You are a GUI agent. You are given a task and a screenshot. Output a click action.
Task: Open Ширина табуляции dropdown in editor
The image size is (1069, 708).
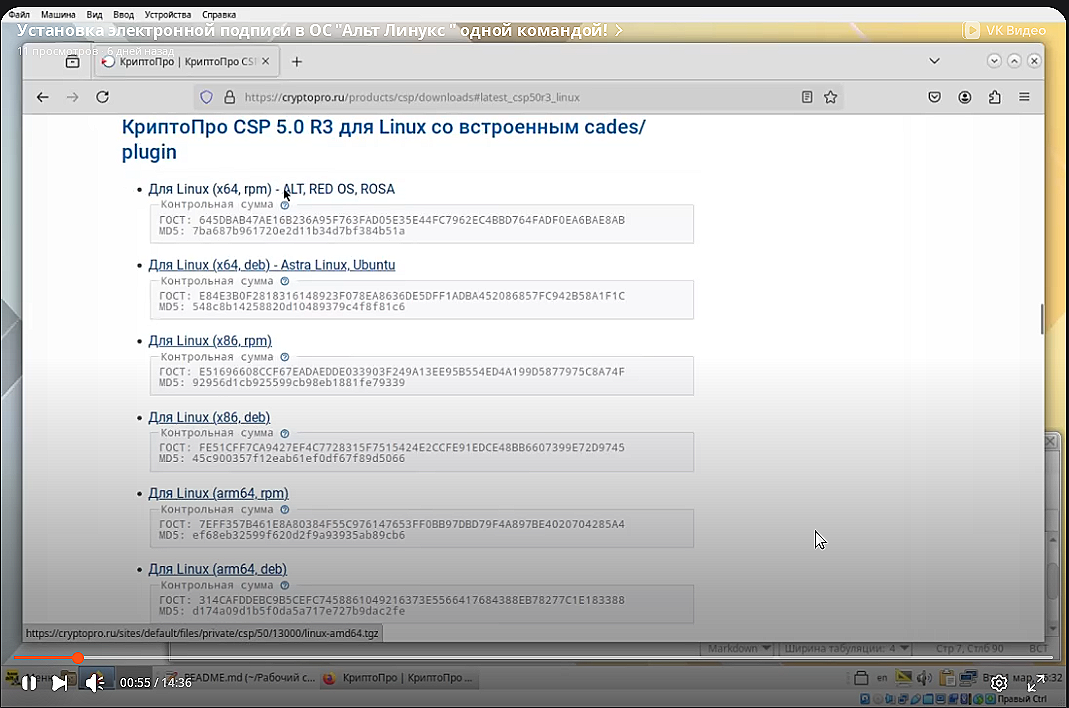click(x=847, y=648)
